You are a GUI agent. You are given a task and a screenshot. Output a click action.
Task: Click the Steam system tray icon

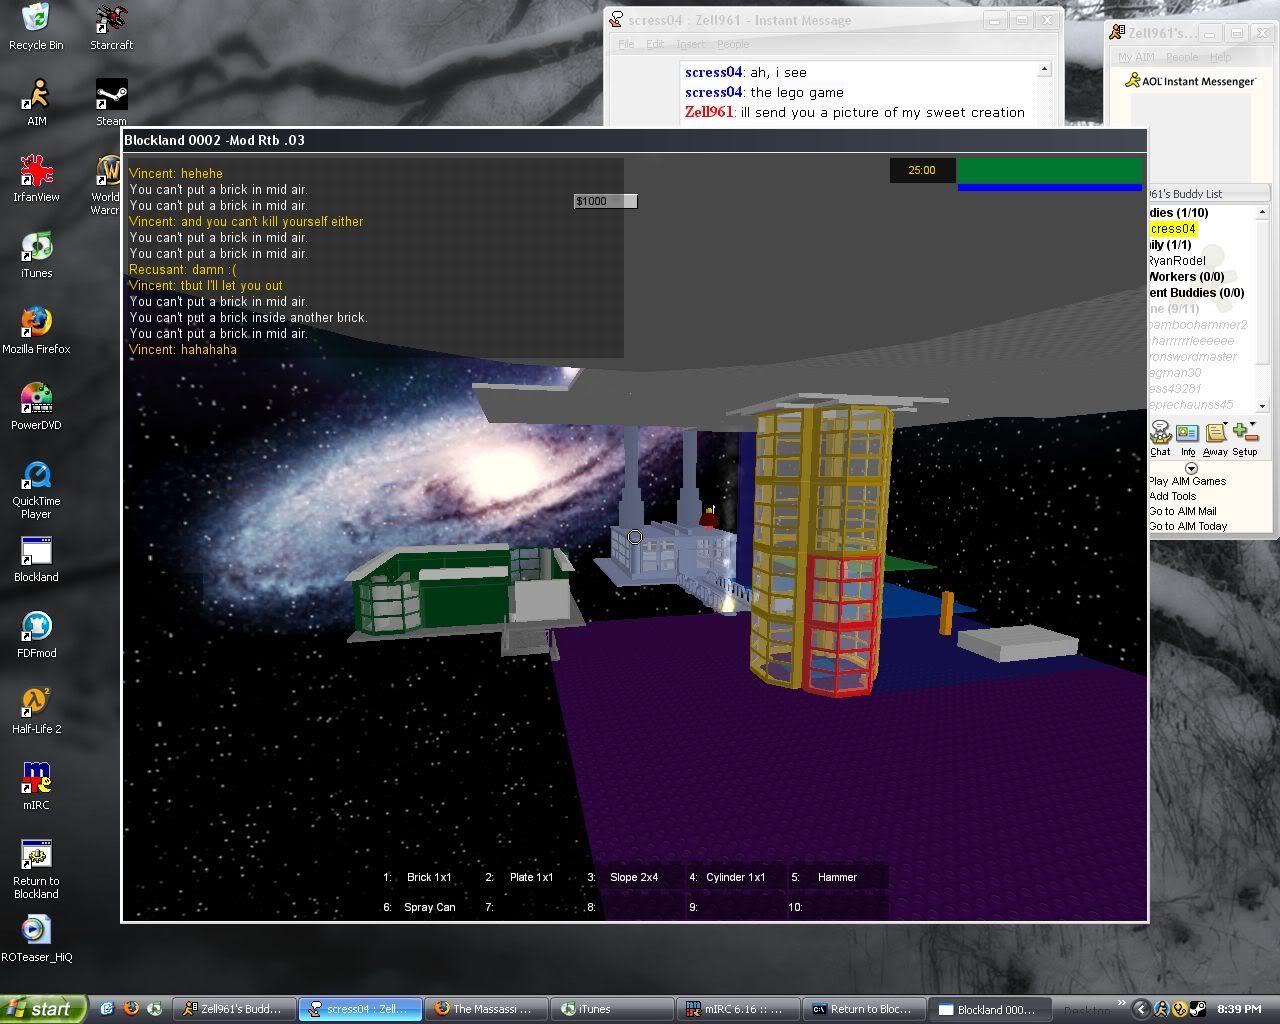click(1197, 1009)
